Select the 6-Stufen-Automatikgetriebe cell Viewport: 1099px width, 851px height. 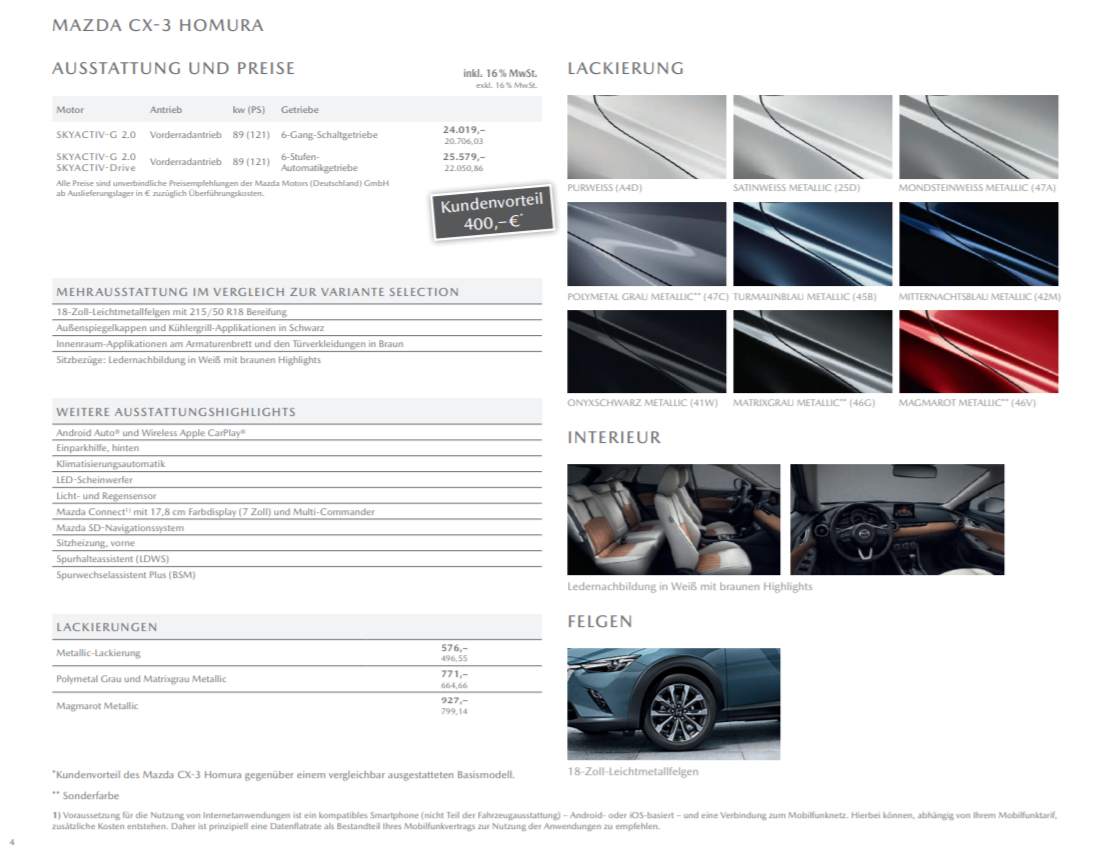click(x=319, y=162)
